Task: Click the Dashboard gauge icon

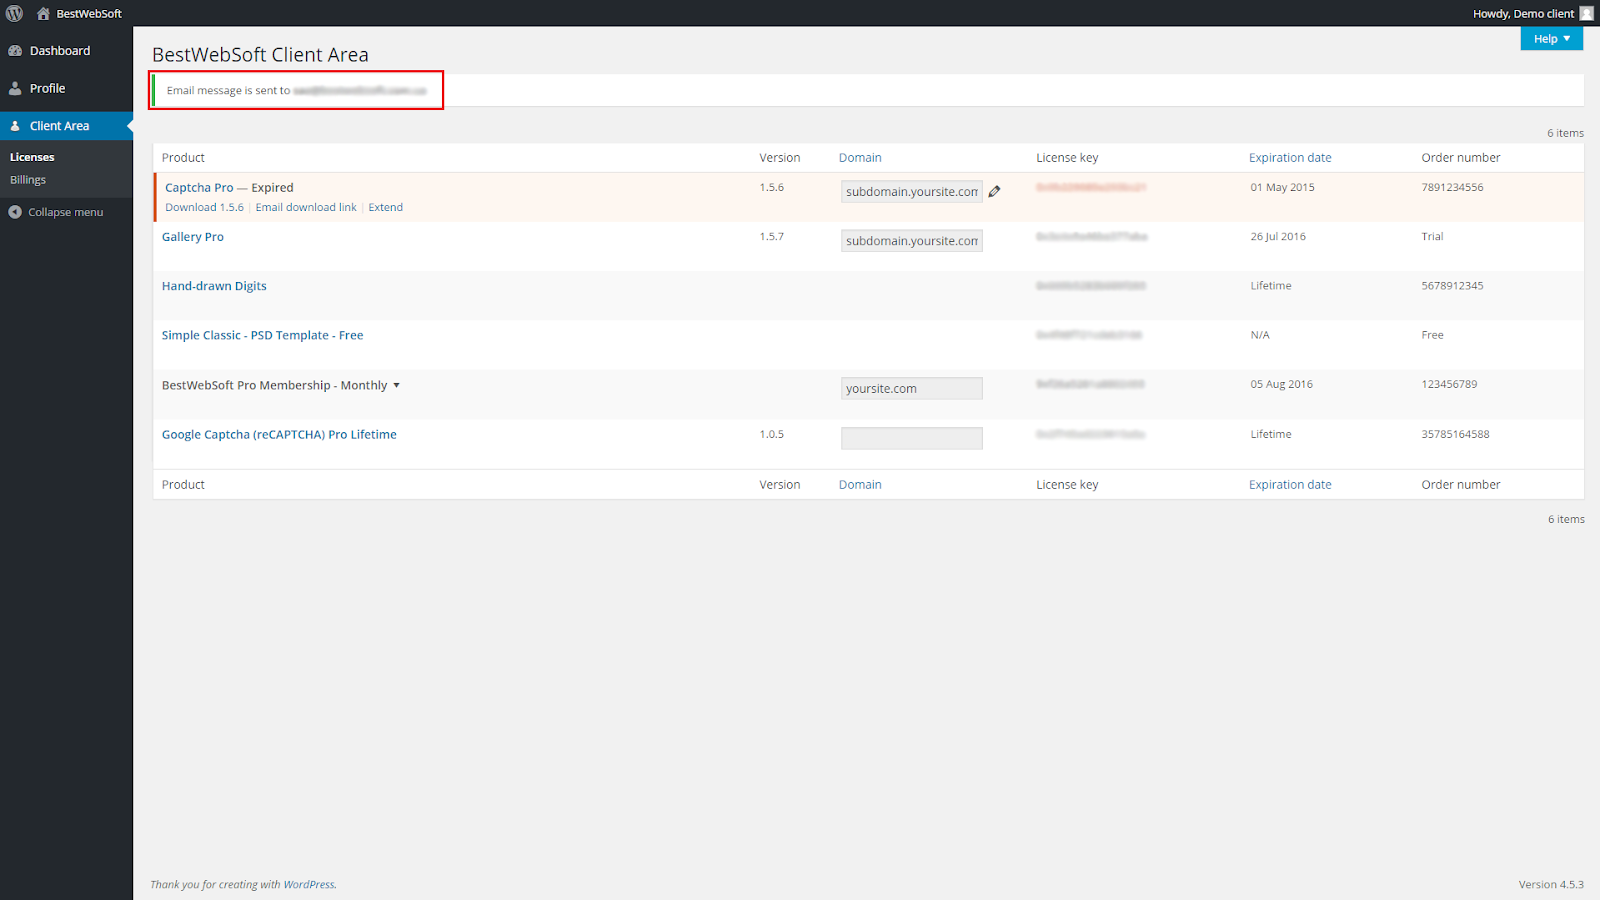Action: 15,51
